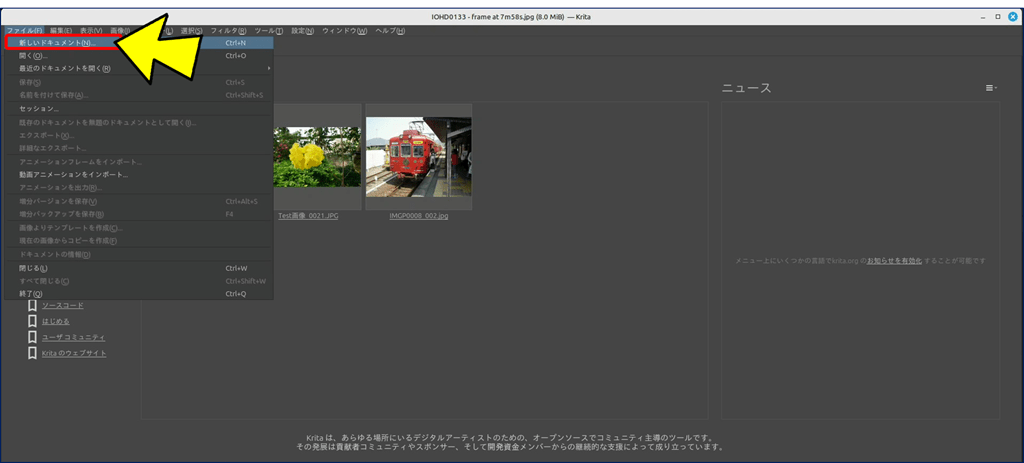1024x463 pixels.
Task: Click the お知らせを有効化 link
Action: (894, 261)
